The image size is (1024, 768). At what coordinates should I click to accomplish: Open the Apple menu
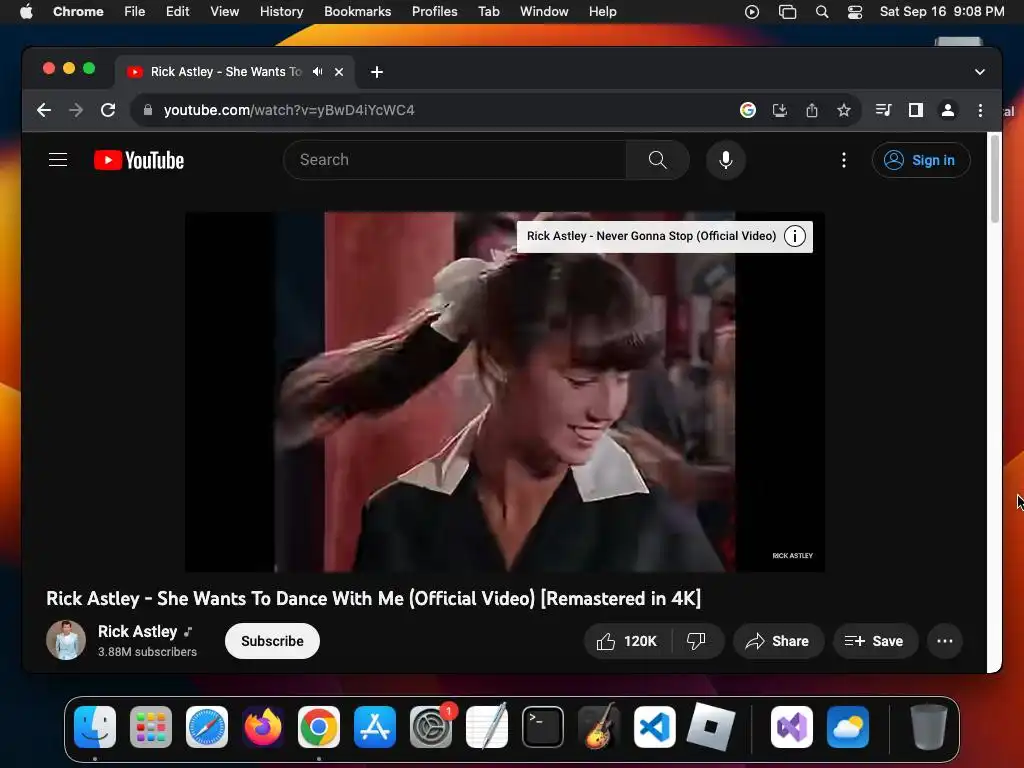click(26, 12)
